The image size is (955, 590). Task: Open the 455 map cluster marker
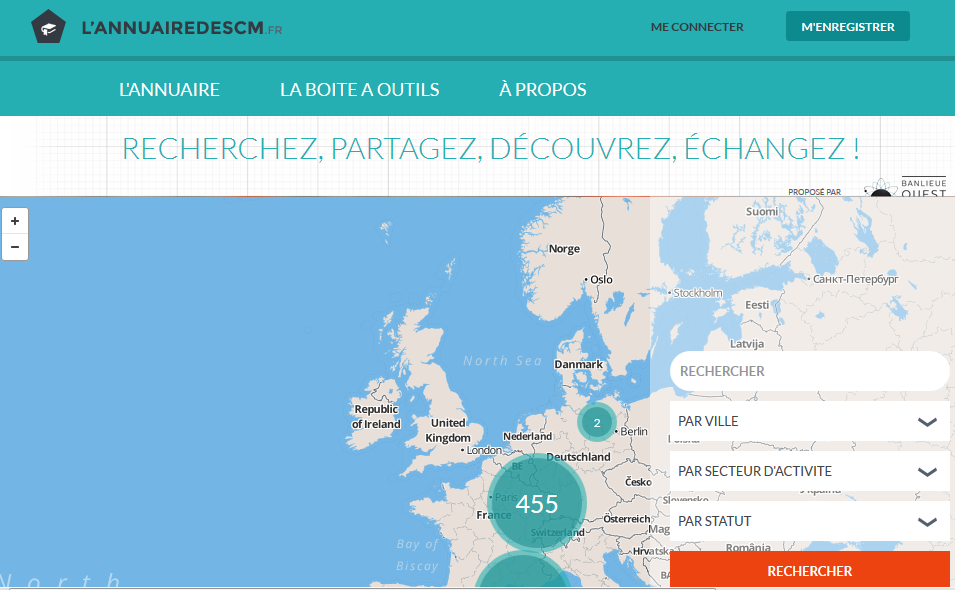coord(537,503)
